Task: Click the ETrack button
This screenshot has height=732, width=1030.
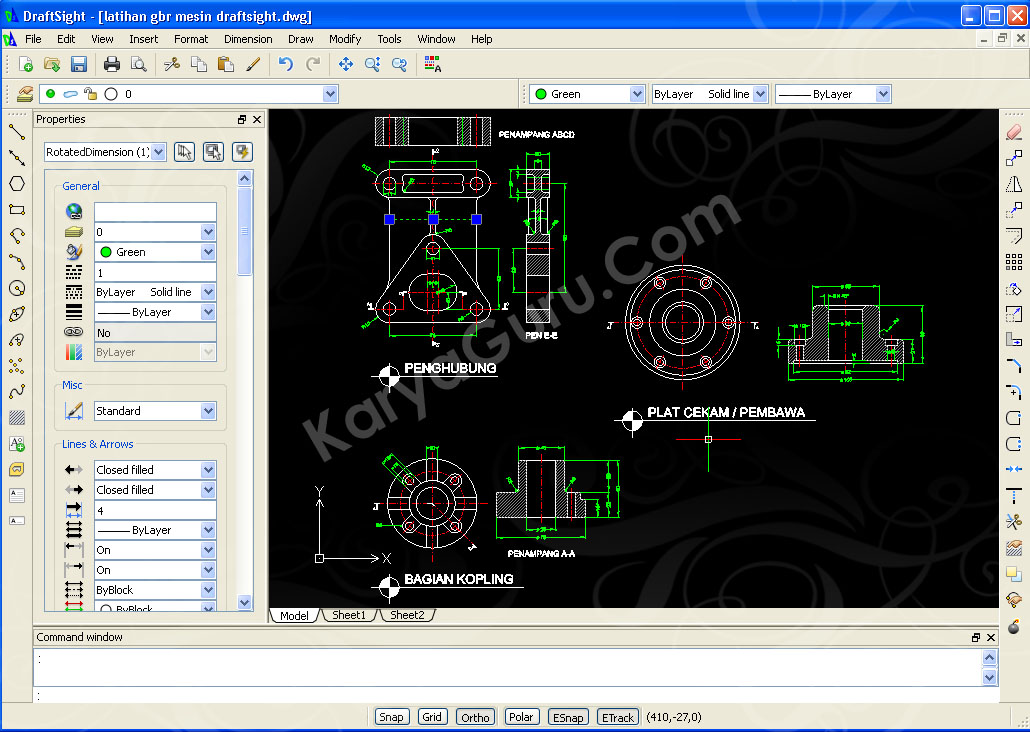Action: (617, 716)
